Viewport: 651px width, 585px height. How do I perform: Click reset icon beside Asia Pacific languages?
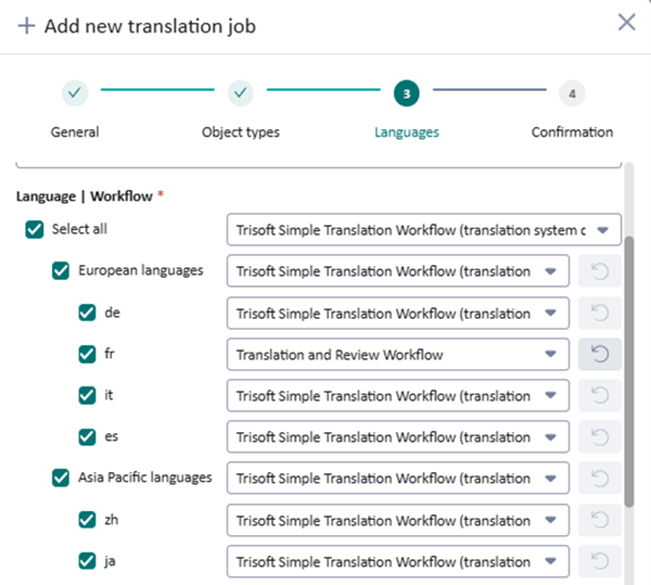click(x=600, y=478)
